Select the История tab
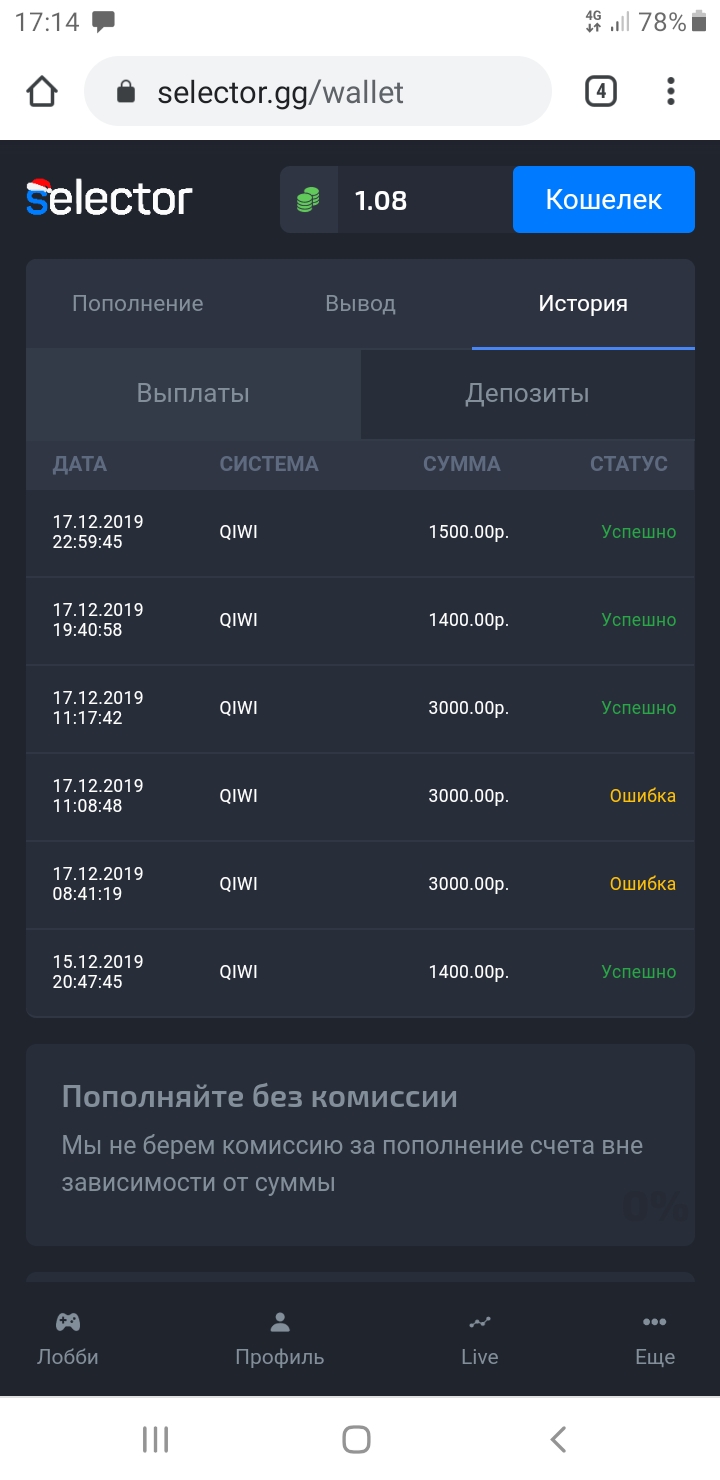The width and height of the screenshot is (720, 1480). [x=583, y=304]
